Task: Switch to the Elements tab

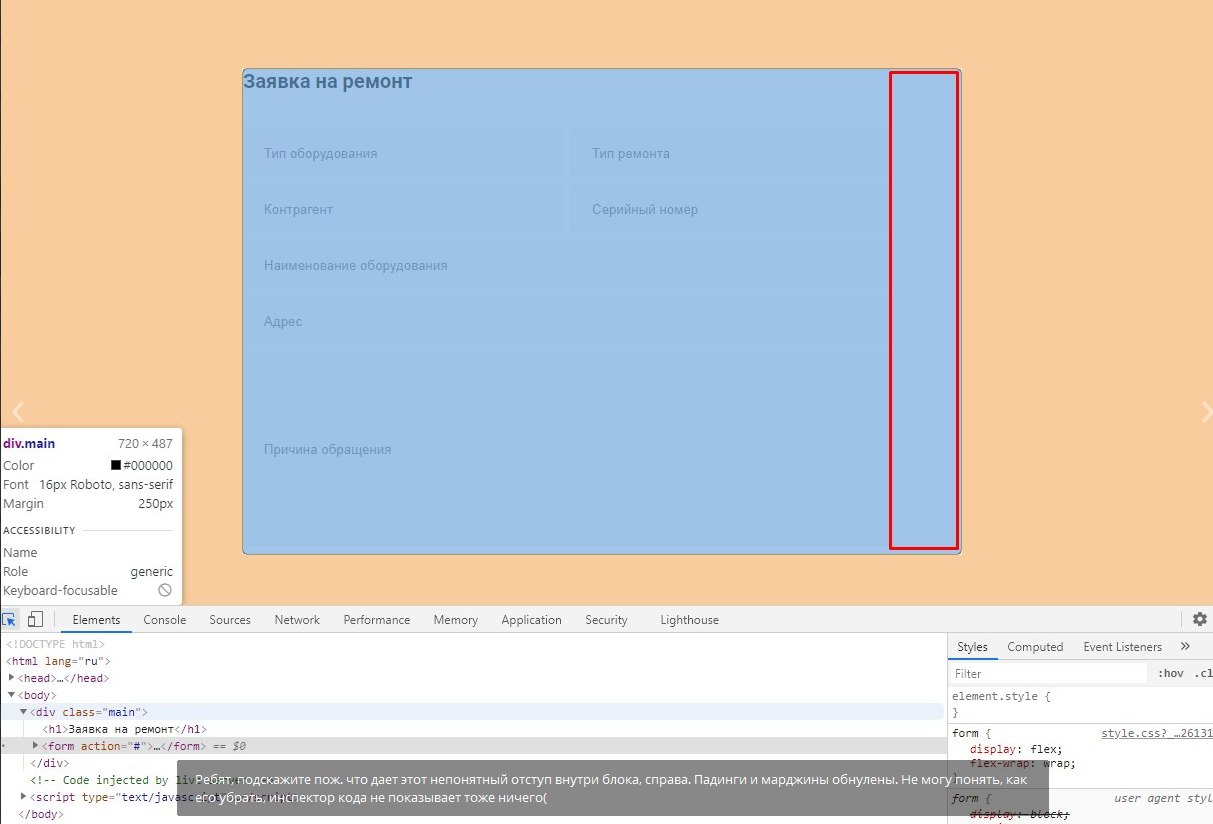Action: tap(96, 620)
